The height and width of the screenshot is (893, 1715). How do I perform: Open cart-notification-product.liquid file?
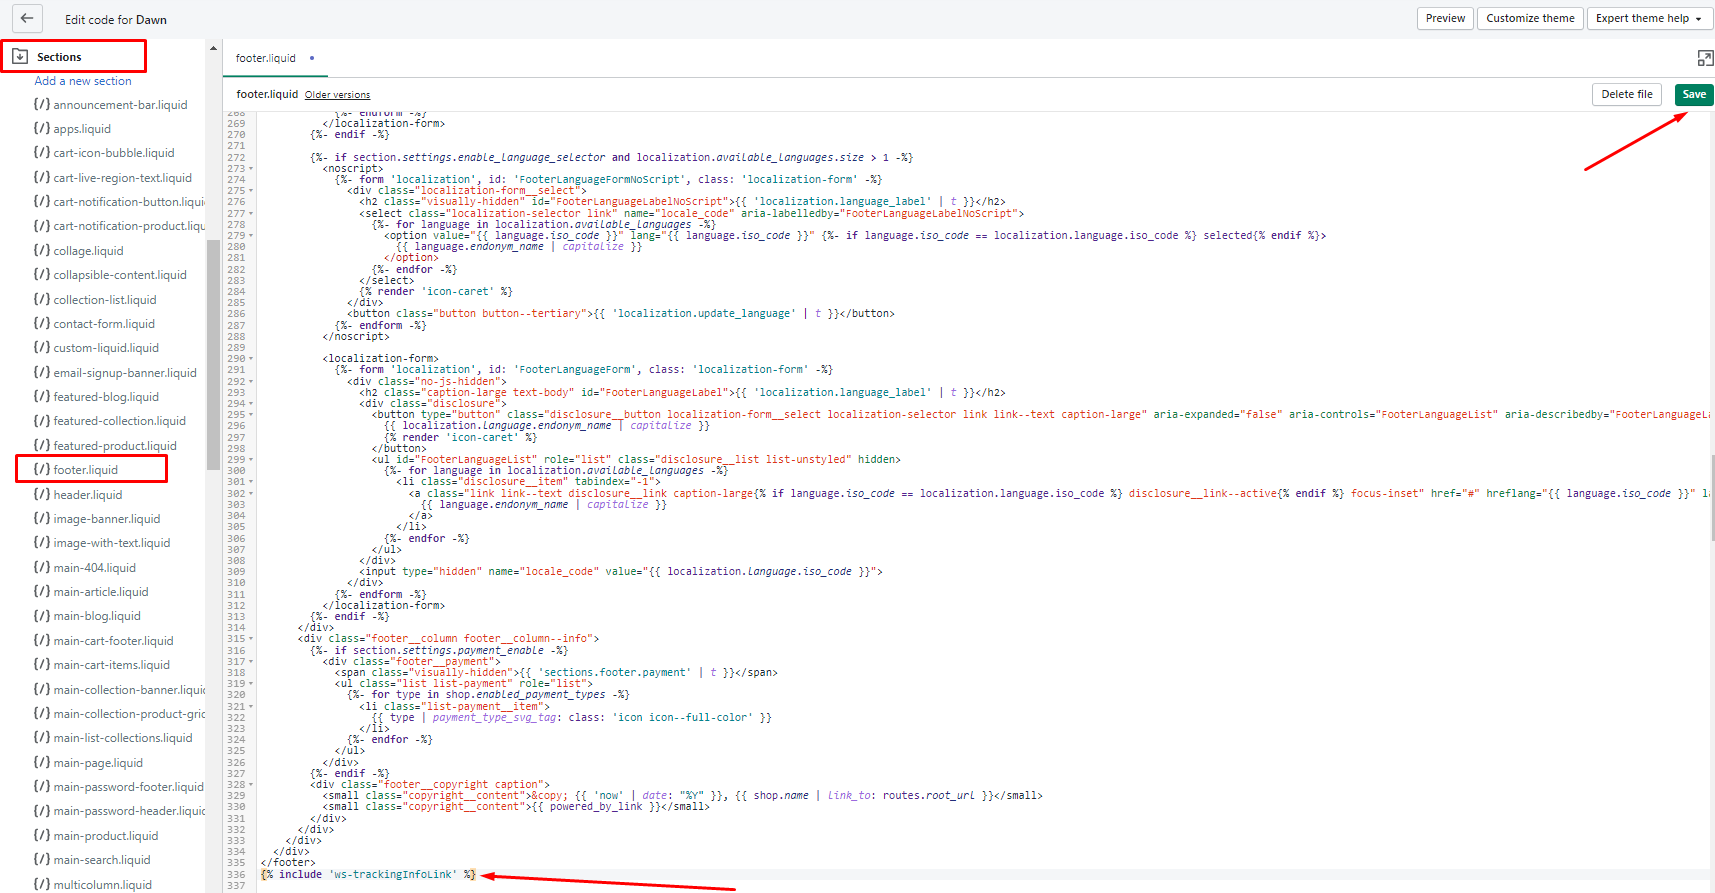coord(129,226)
